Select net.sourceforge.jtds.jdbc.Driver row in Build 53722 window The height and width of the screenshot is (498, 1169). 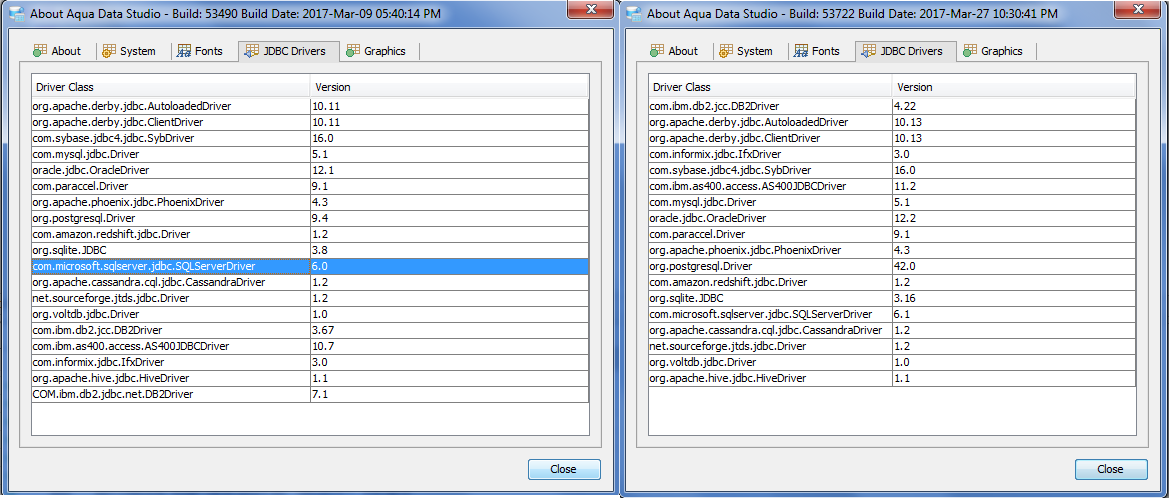[x=892, y=346]
